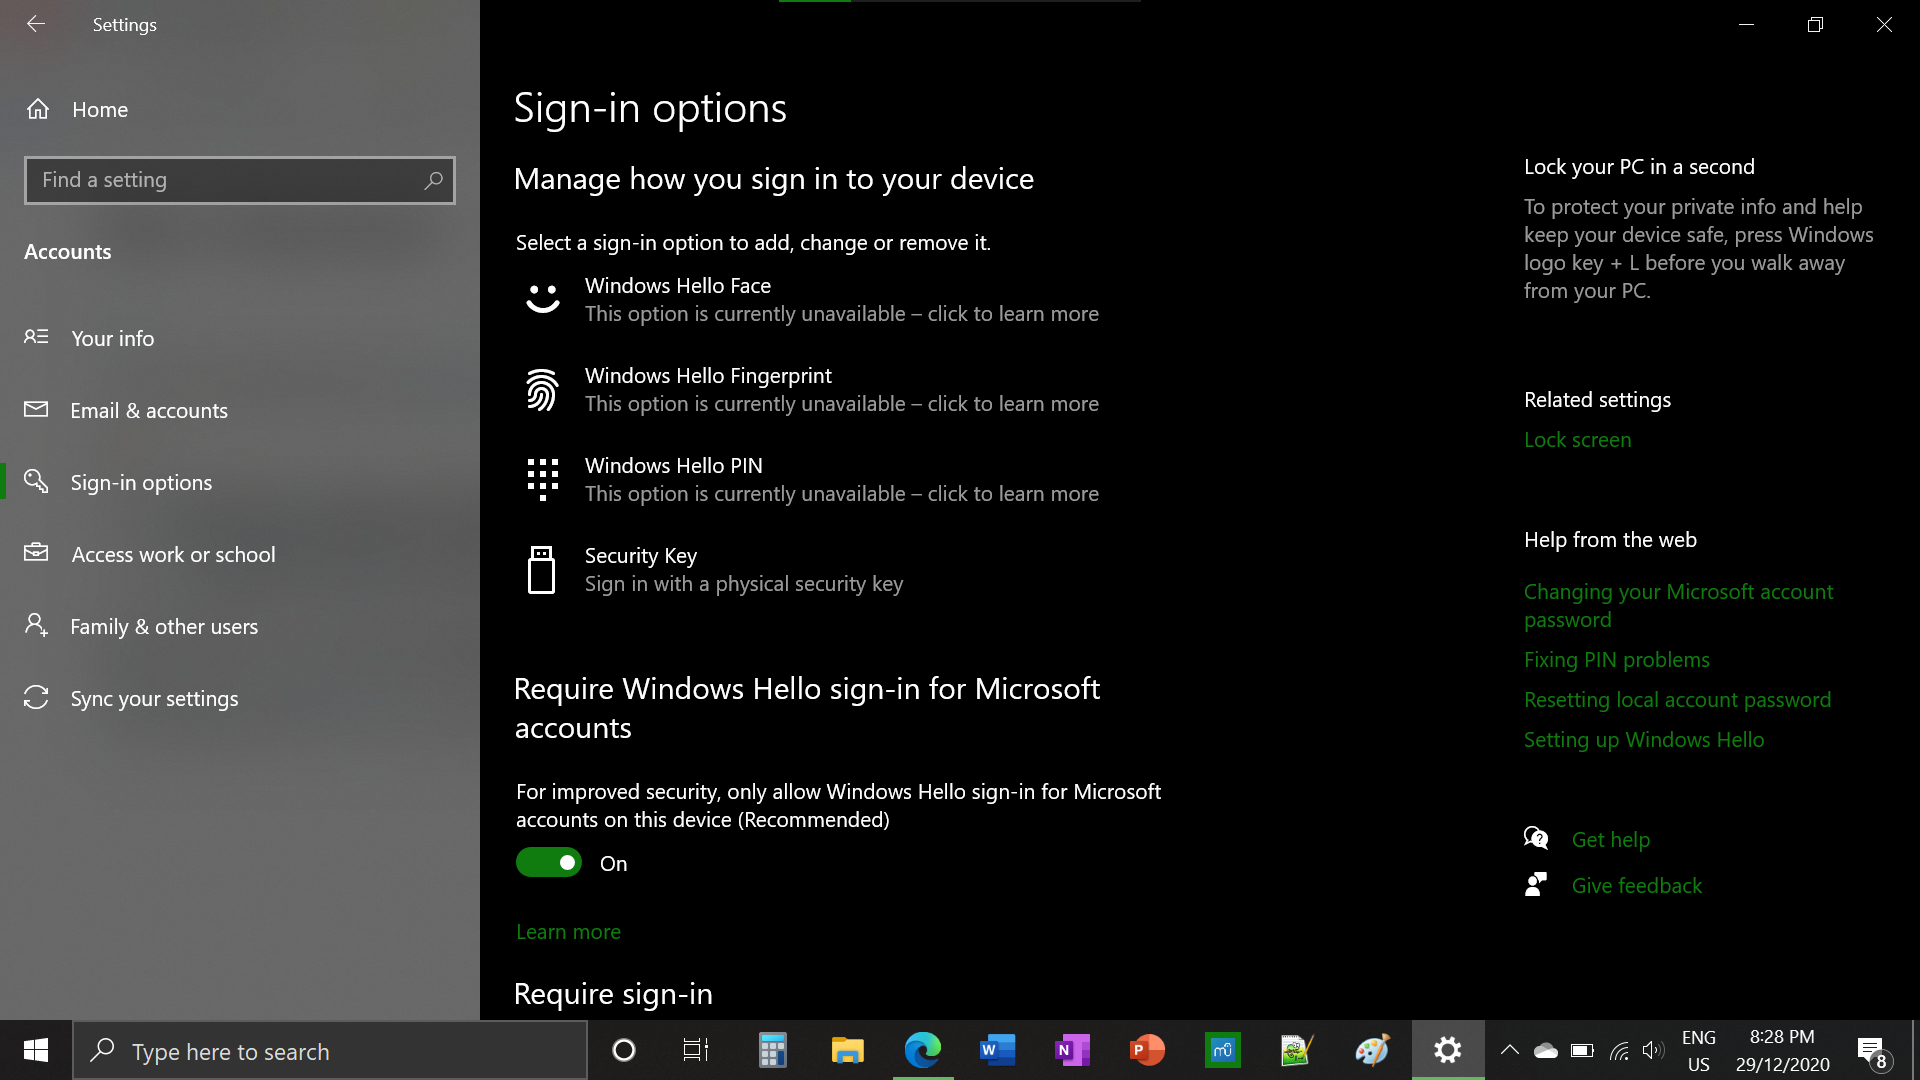The image size is (1920, 1080).
Task: Expand the Security Key sign-in option
Action: point(743,570)
